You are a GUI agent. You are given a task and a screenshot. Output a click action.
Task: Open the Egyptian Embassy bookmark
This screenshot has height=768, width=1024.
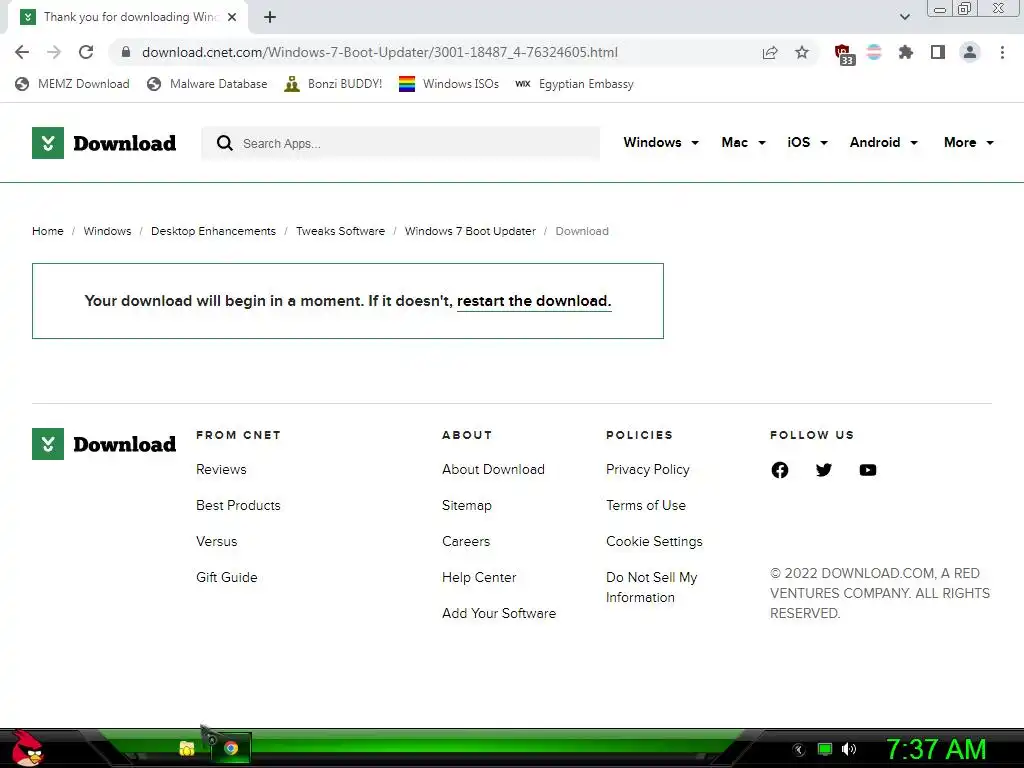[574, 84]
